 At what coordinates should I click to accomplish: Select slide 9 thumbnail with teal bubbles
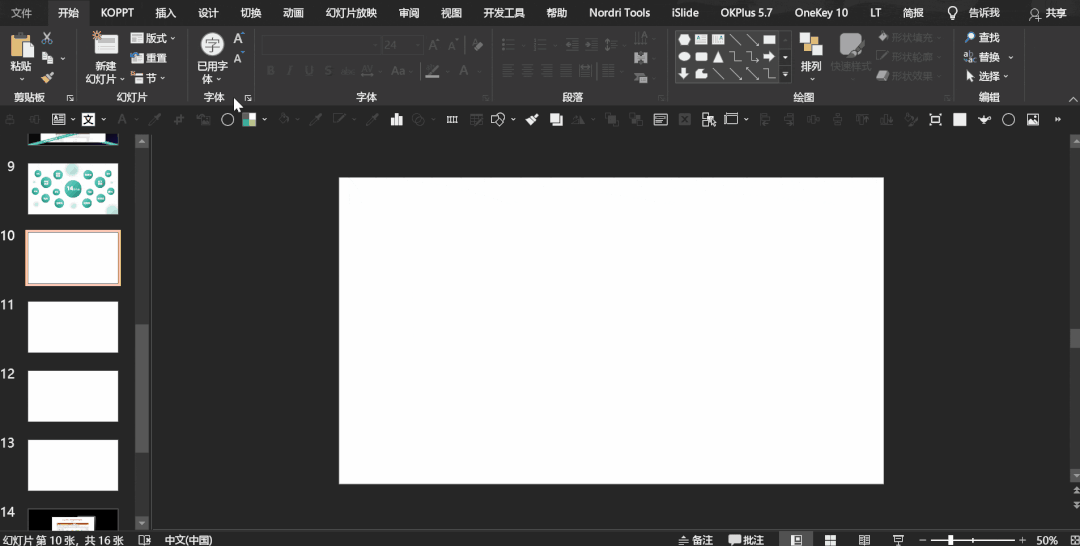[73, 189]
